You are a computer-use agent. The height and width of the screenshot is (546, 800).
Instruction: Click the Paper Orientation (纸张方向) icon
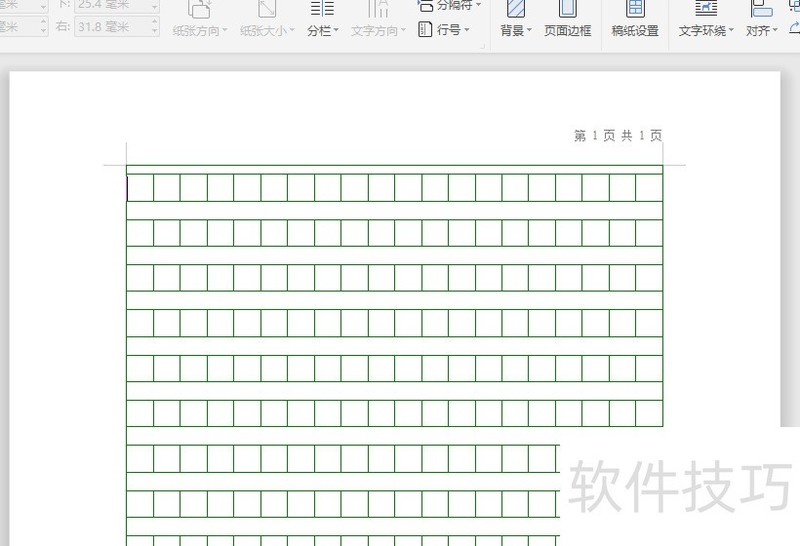(200, 9)
